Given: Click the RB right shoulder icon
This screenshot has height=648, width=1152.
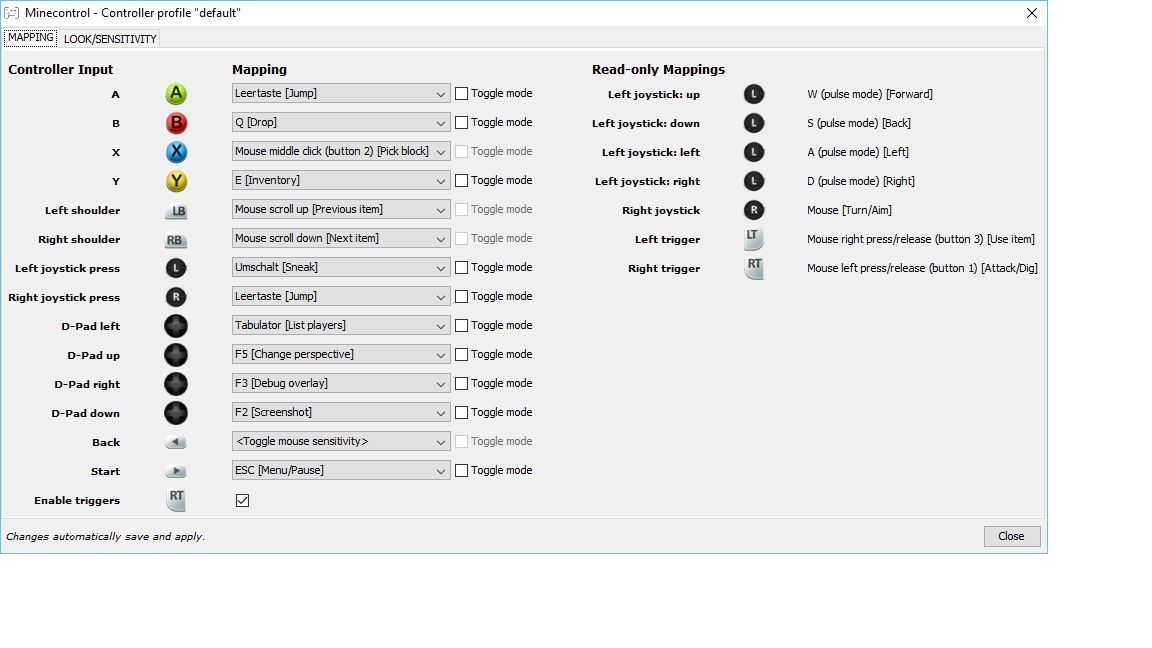Looking at the screenshot, I should [176, 240].
